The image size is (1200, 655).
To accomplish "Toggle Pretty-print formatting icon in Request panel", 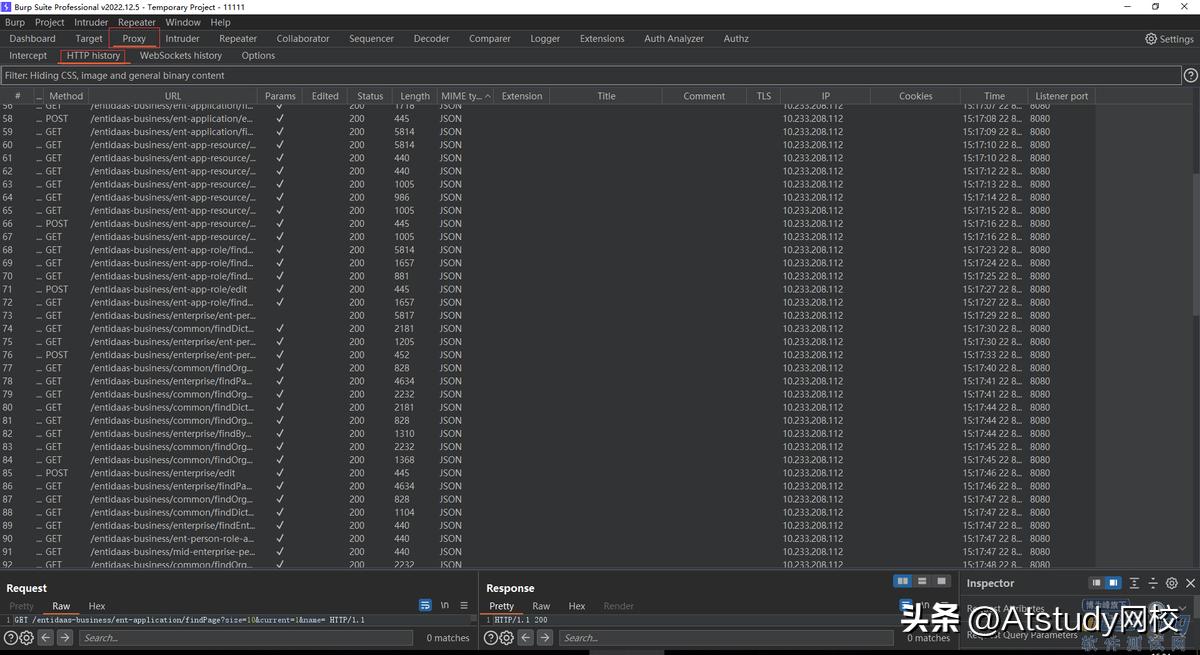I will [x=425, y=605].
